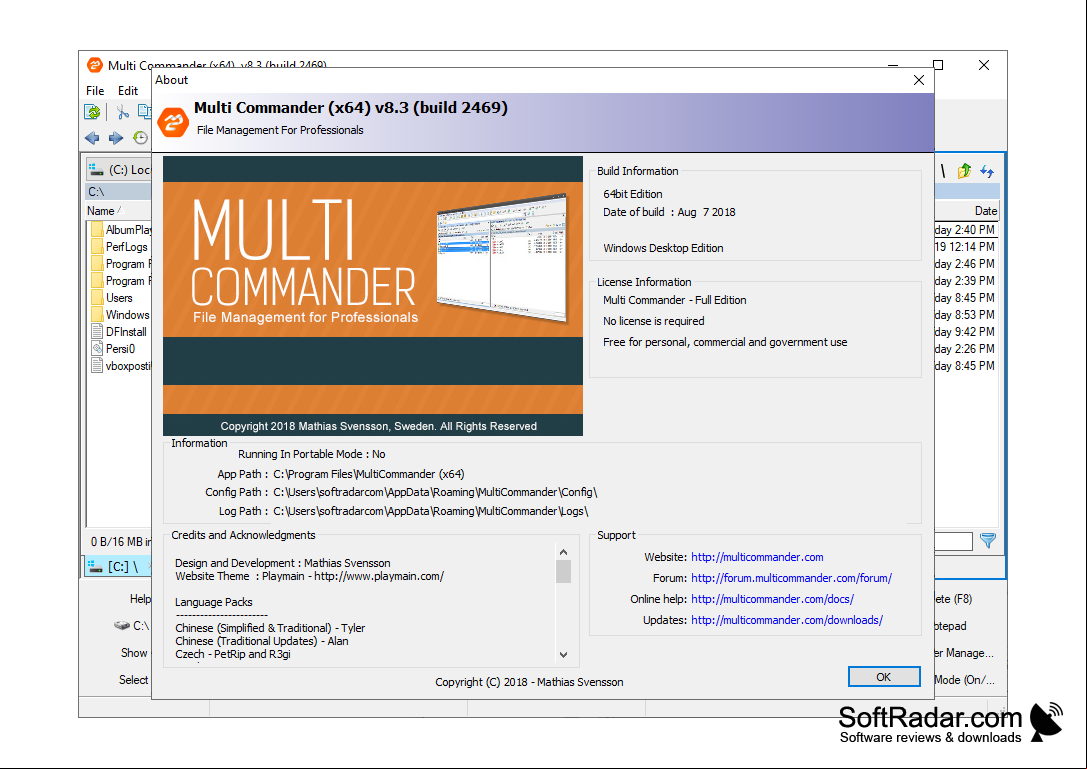Click the Copy documents icon in main toolbar
The image size is (1087, 769).
tap(144, 111)
